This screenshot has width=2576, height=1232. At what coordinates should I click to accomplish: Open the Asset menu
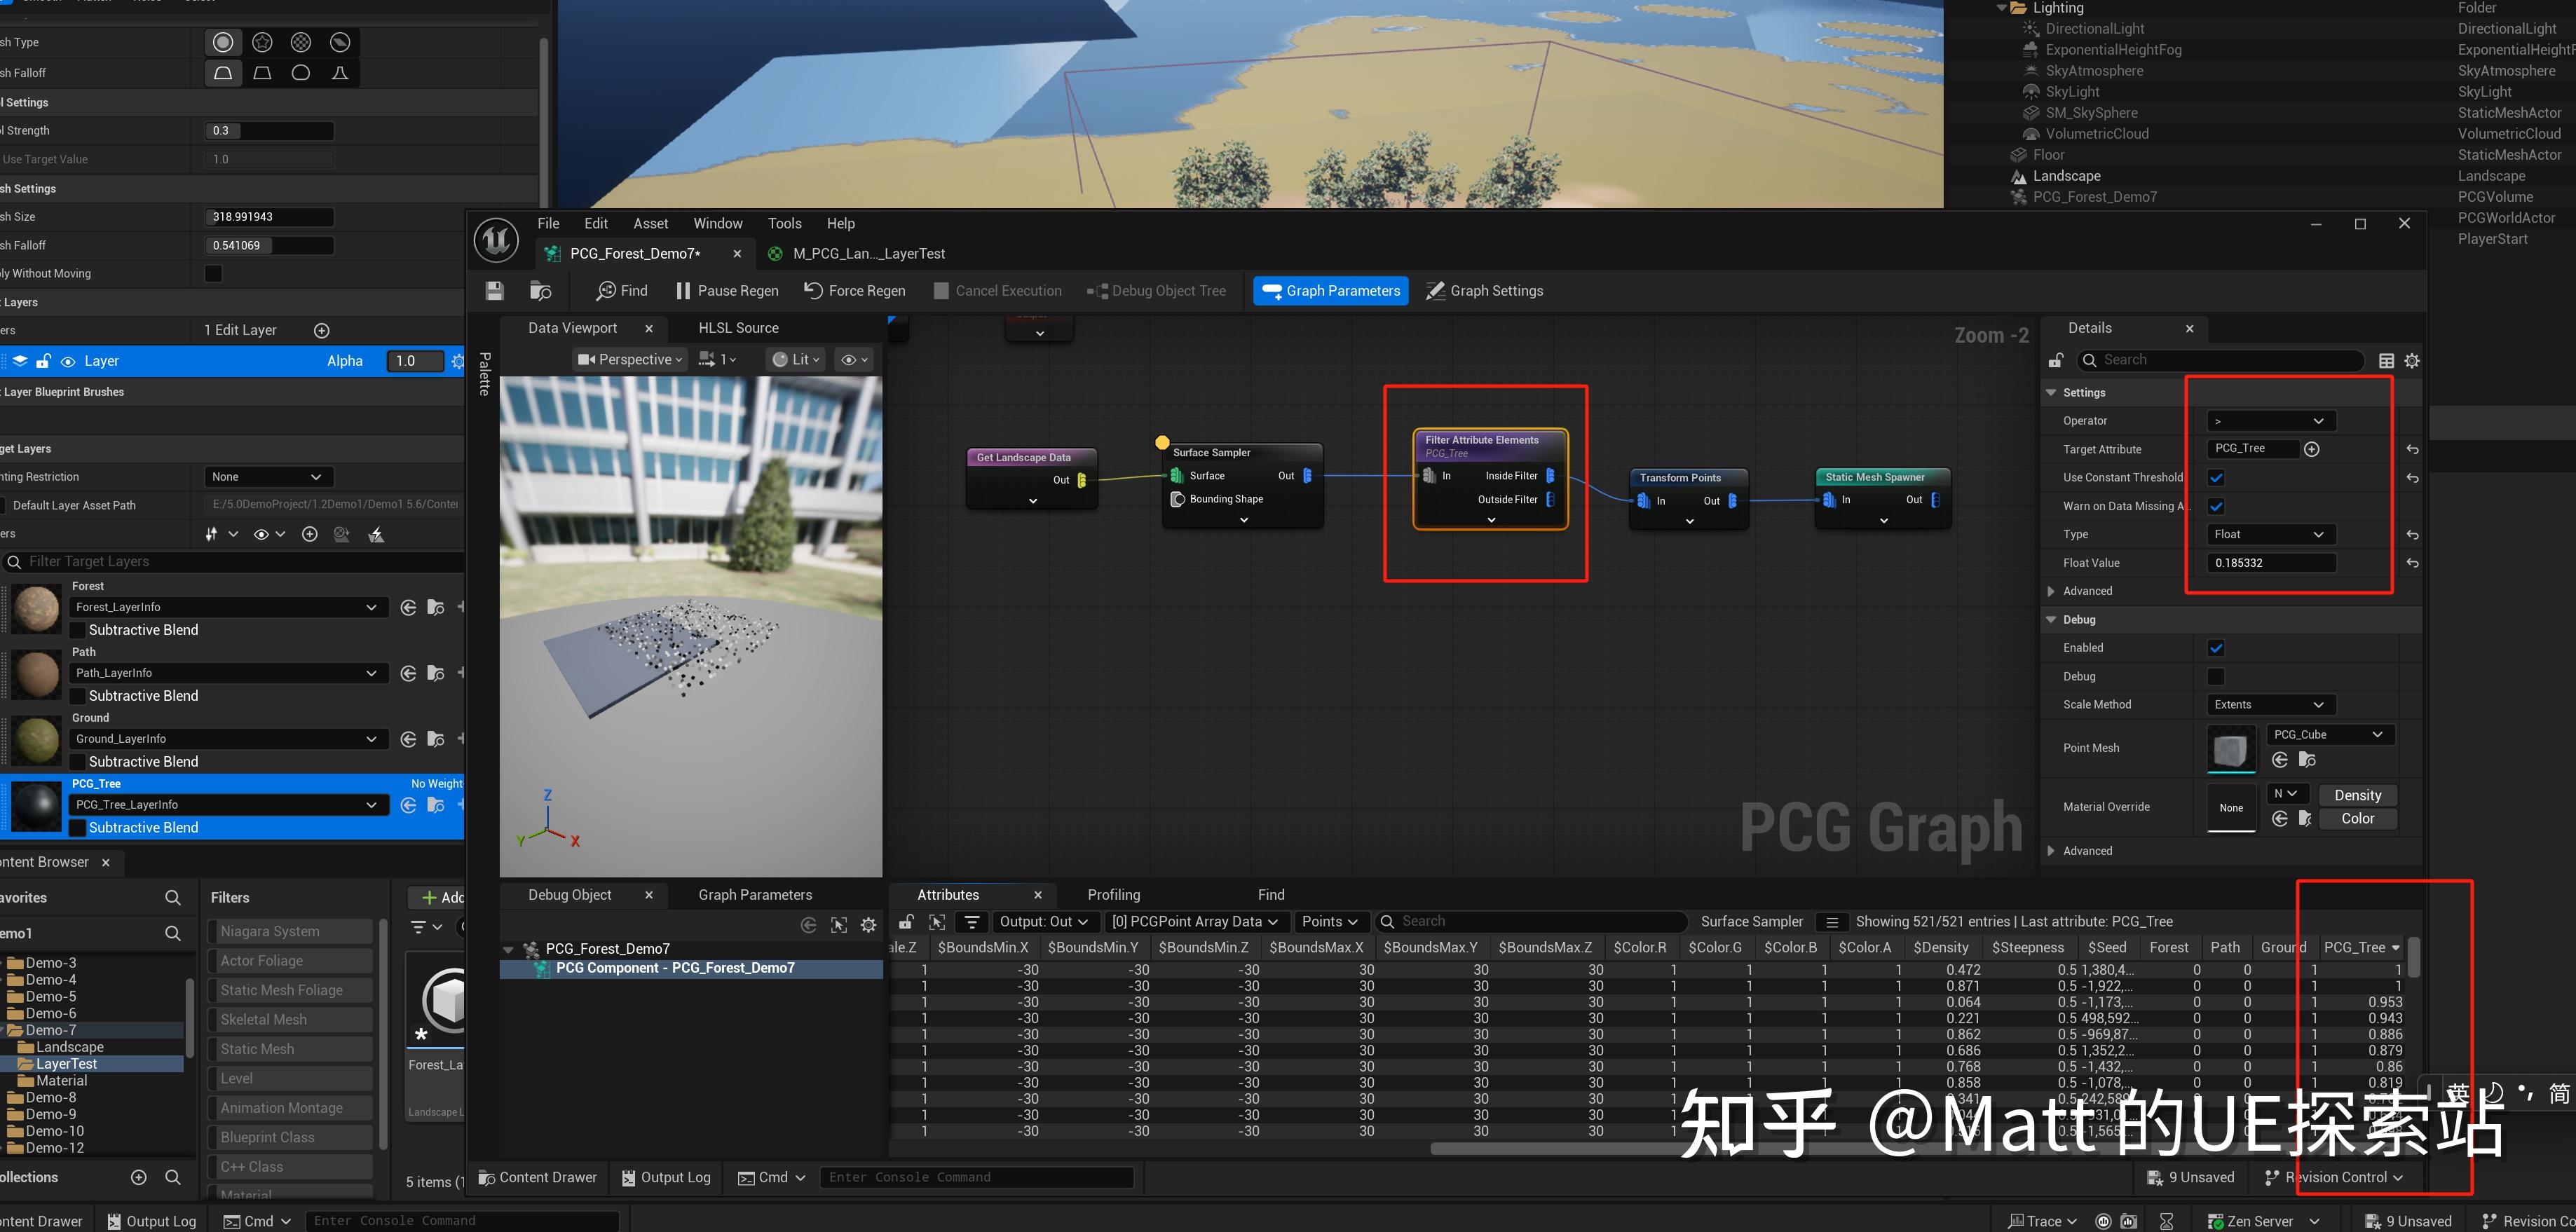pyautogui.click(x=650, y=224)
